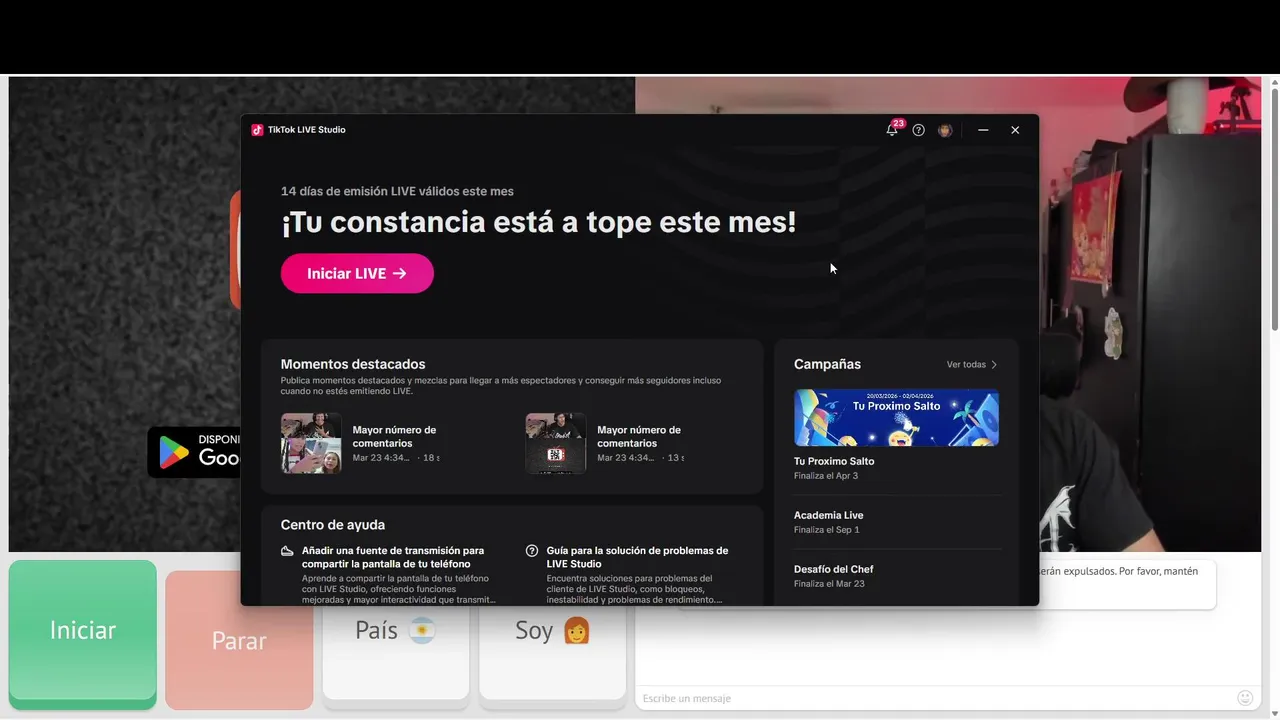The height and width of the screenshot is (720, 1280).
Task: Click Centro de ayuda section heading
Action: 333,525
